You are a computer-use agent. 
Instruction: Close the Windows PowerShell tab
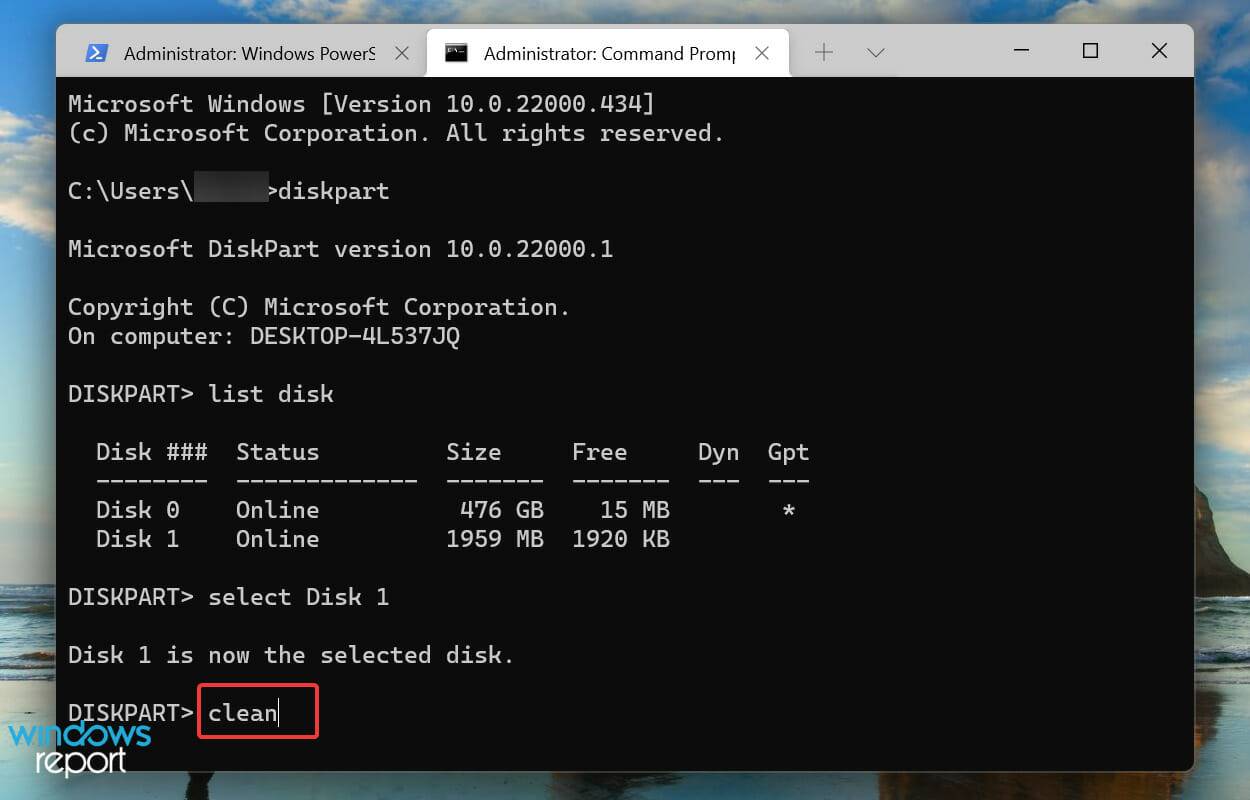click(403, 52)
